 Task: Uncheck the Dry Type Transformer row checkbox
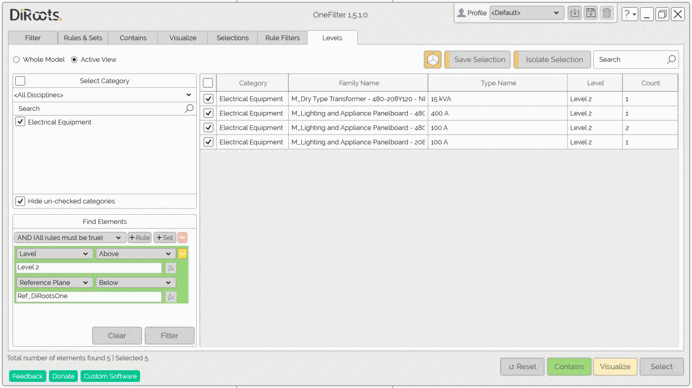(208, 99)
